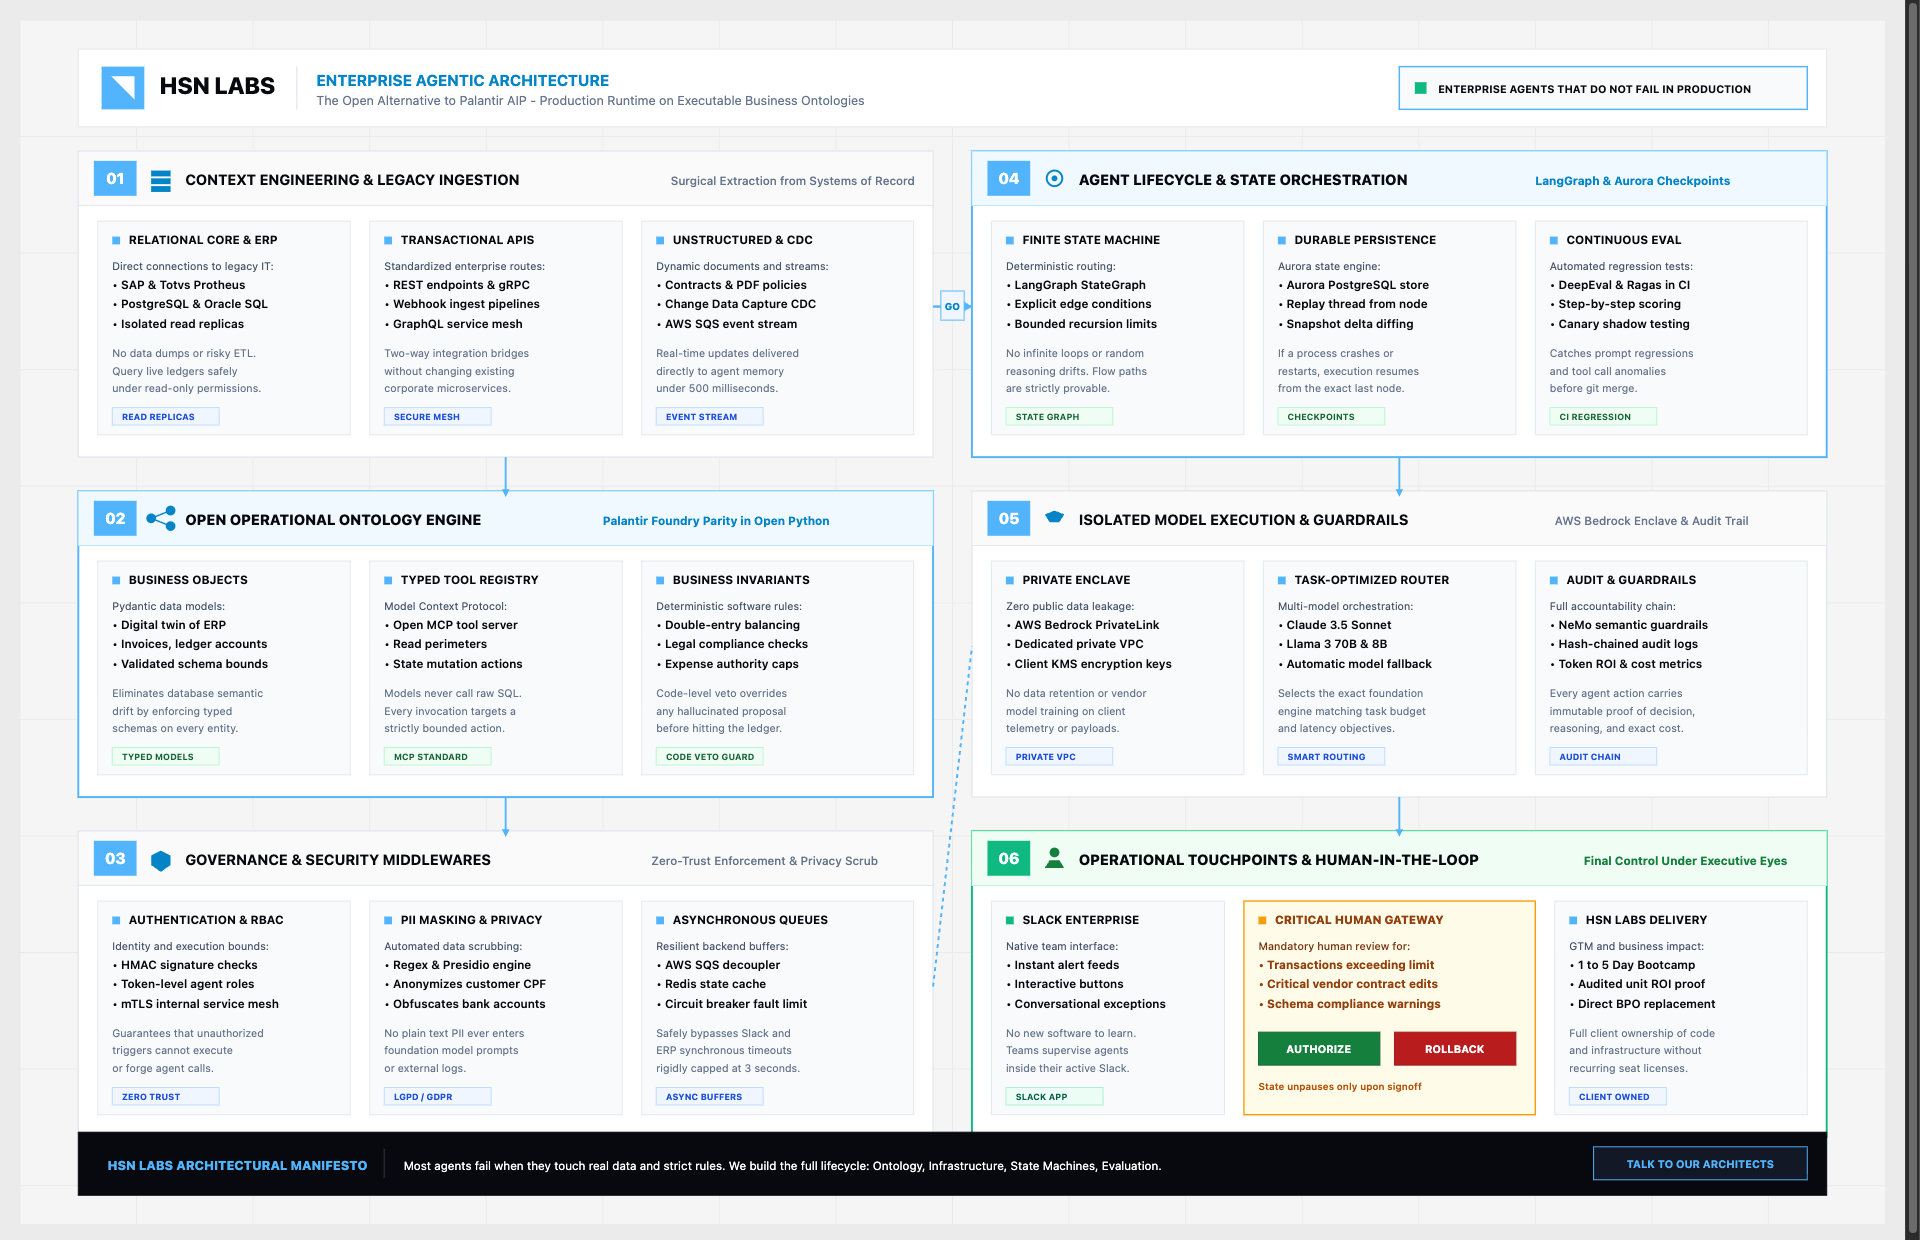Screen dimensions: 1920x1240
Task: Click the EVENT STREAM tag
Action: (709, 417)
